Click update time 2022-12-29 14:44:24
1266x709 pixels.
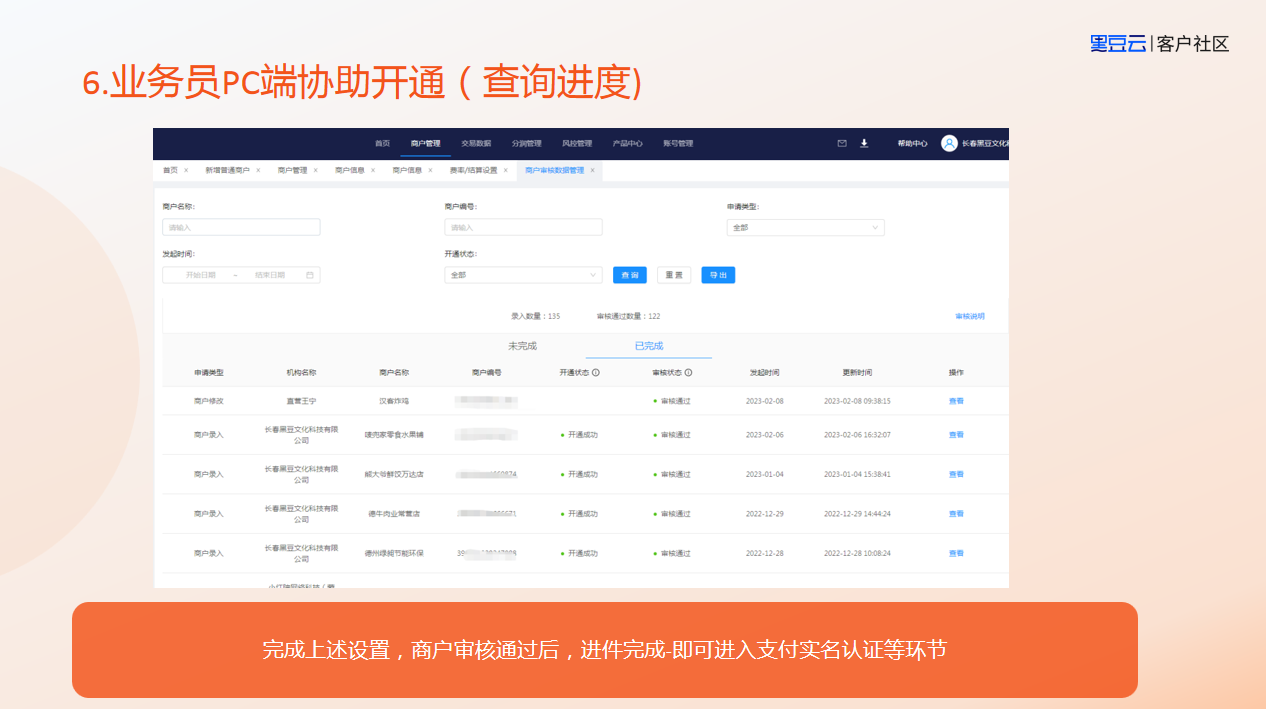[857, 514]
